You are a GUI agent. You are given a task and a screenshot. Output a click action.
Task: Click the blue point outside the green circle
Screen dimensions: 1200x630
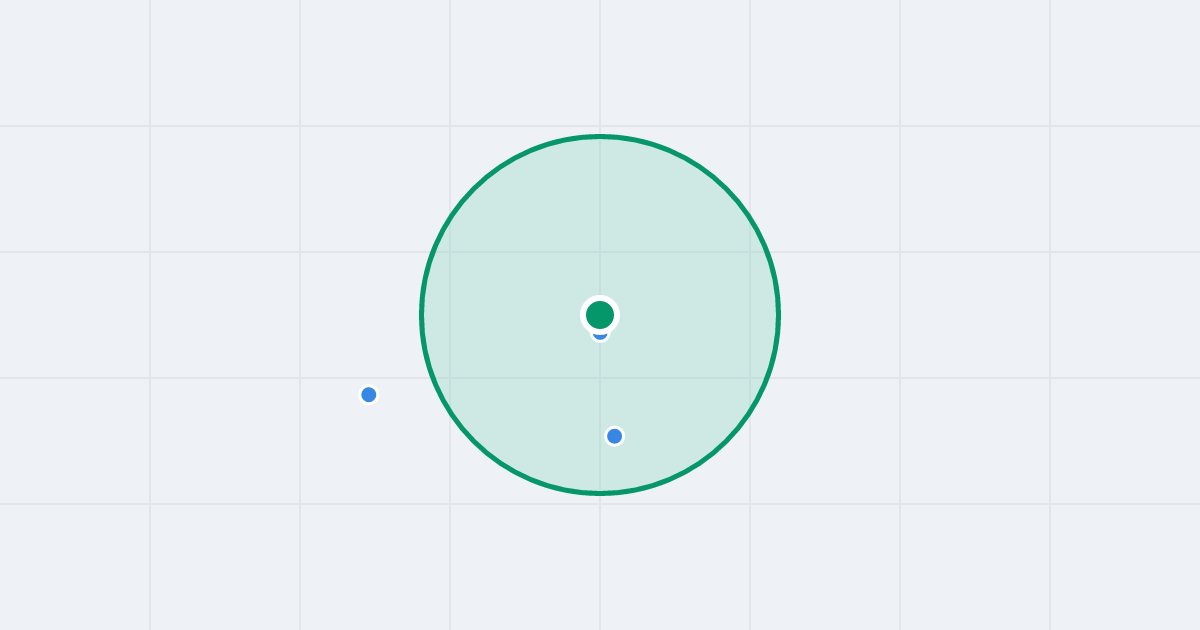(369, 395)
